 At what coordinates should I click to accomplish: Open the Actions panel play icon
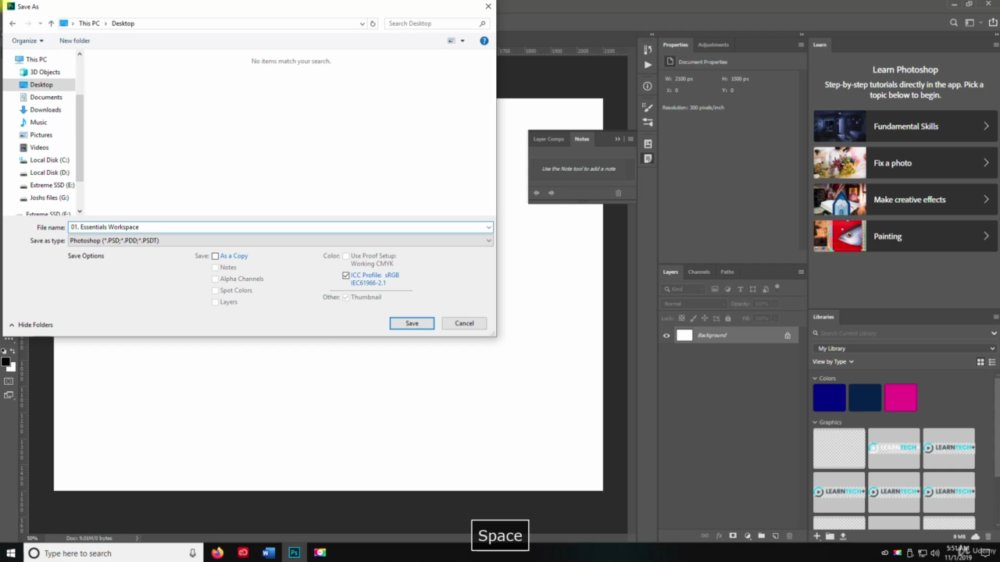(x=647, y=65)
